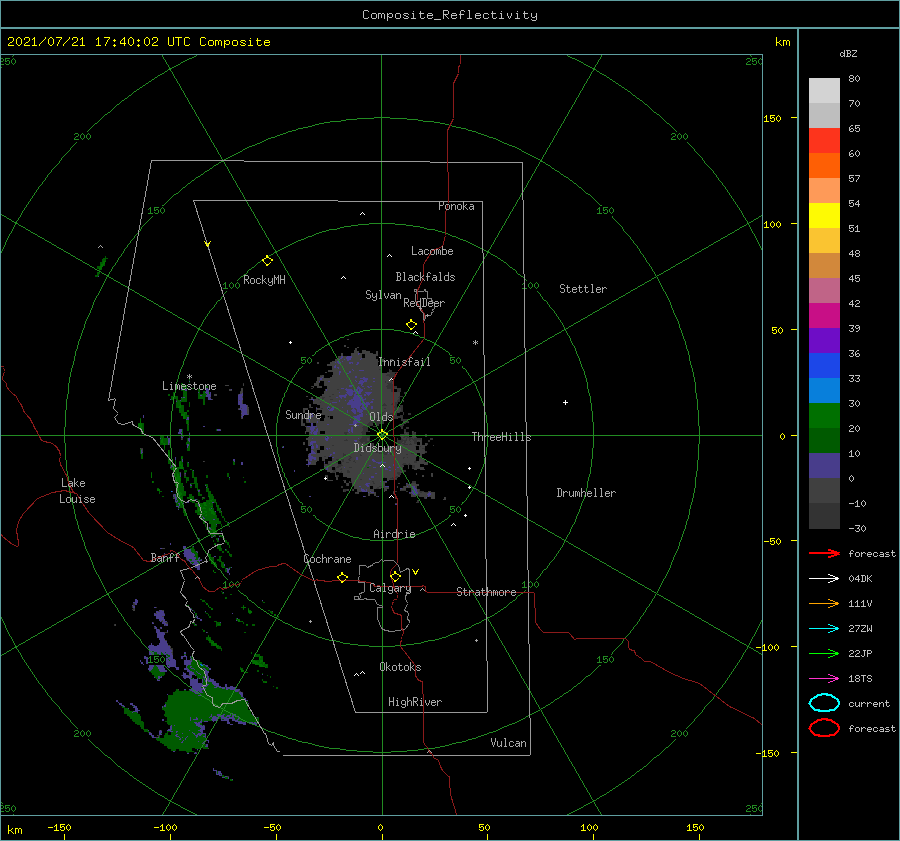Image resolution: width=900 pixels, height=841 pixels.
Task: Click the yellow V marker beside Calgary
Action: [x=416, y=572]
